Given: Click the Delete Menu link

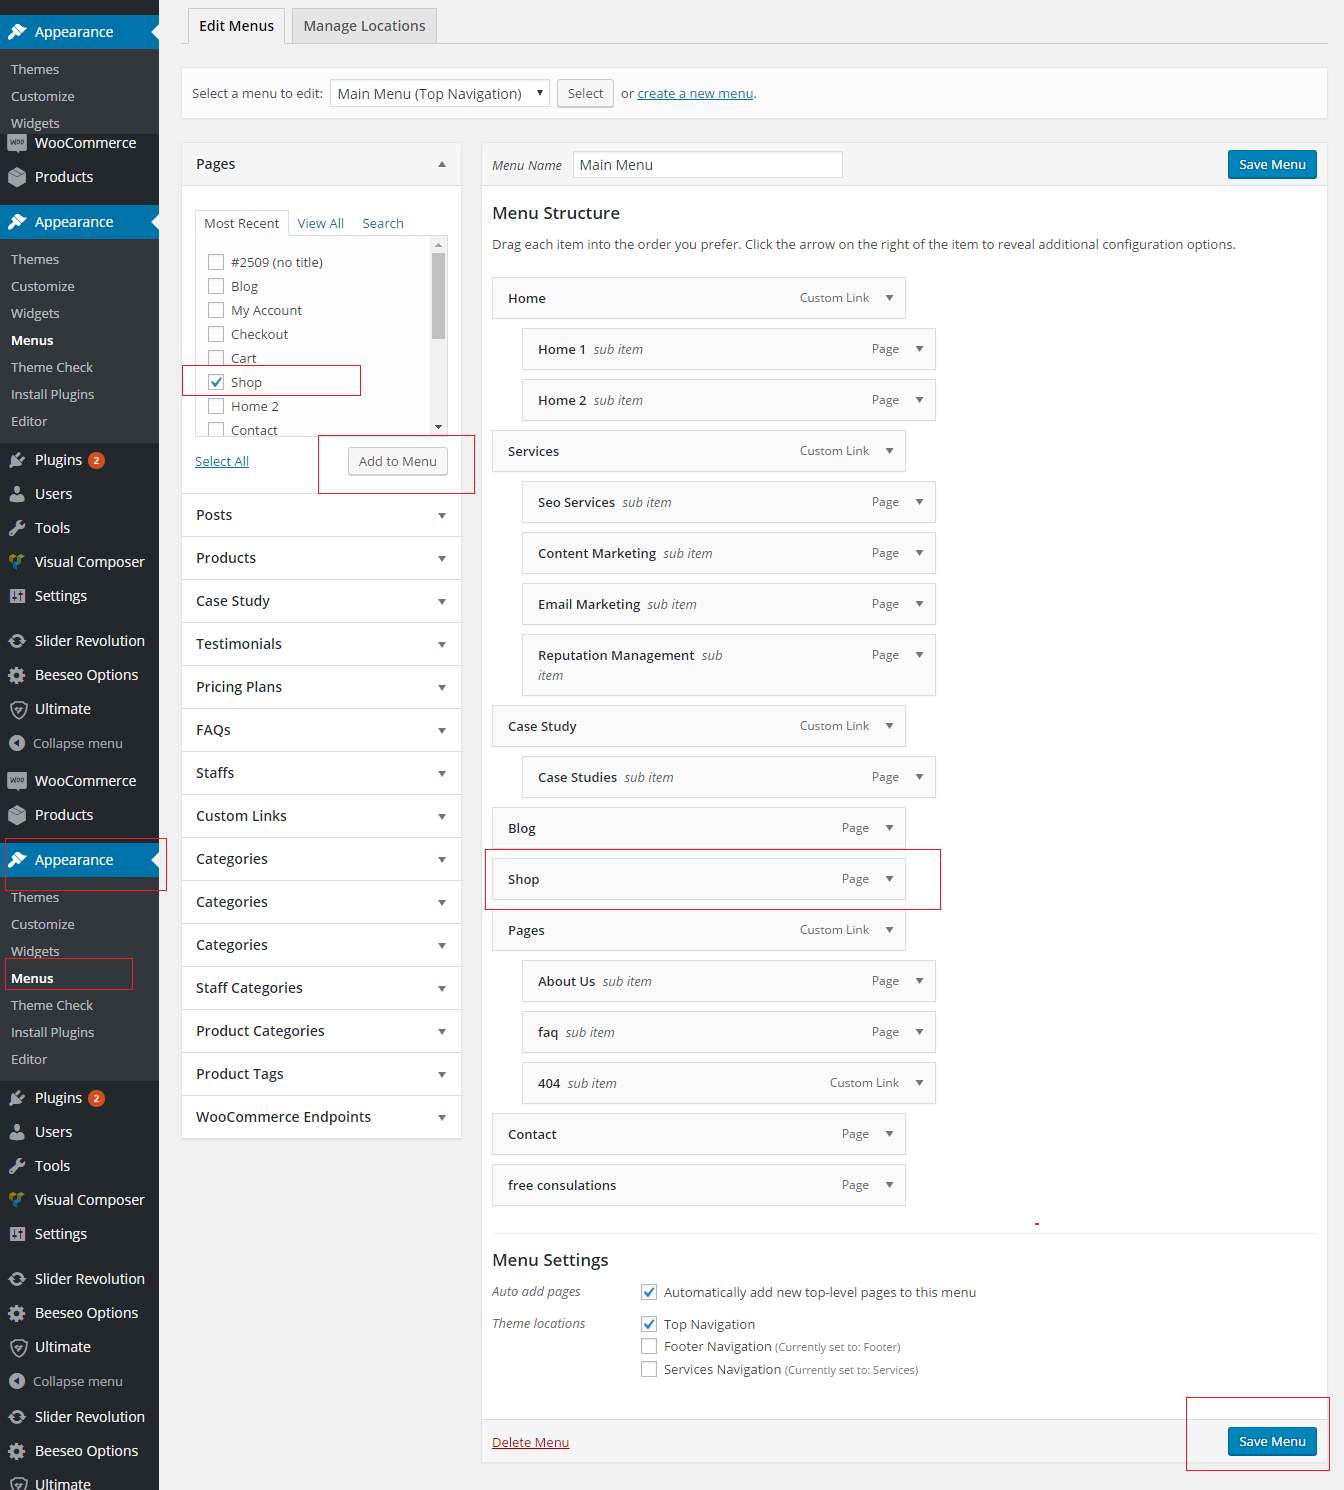Looking at the screenshot, I should point(530,1442).
